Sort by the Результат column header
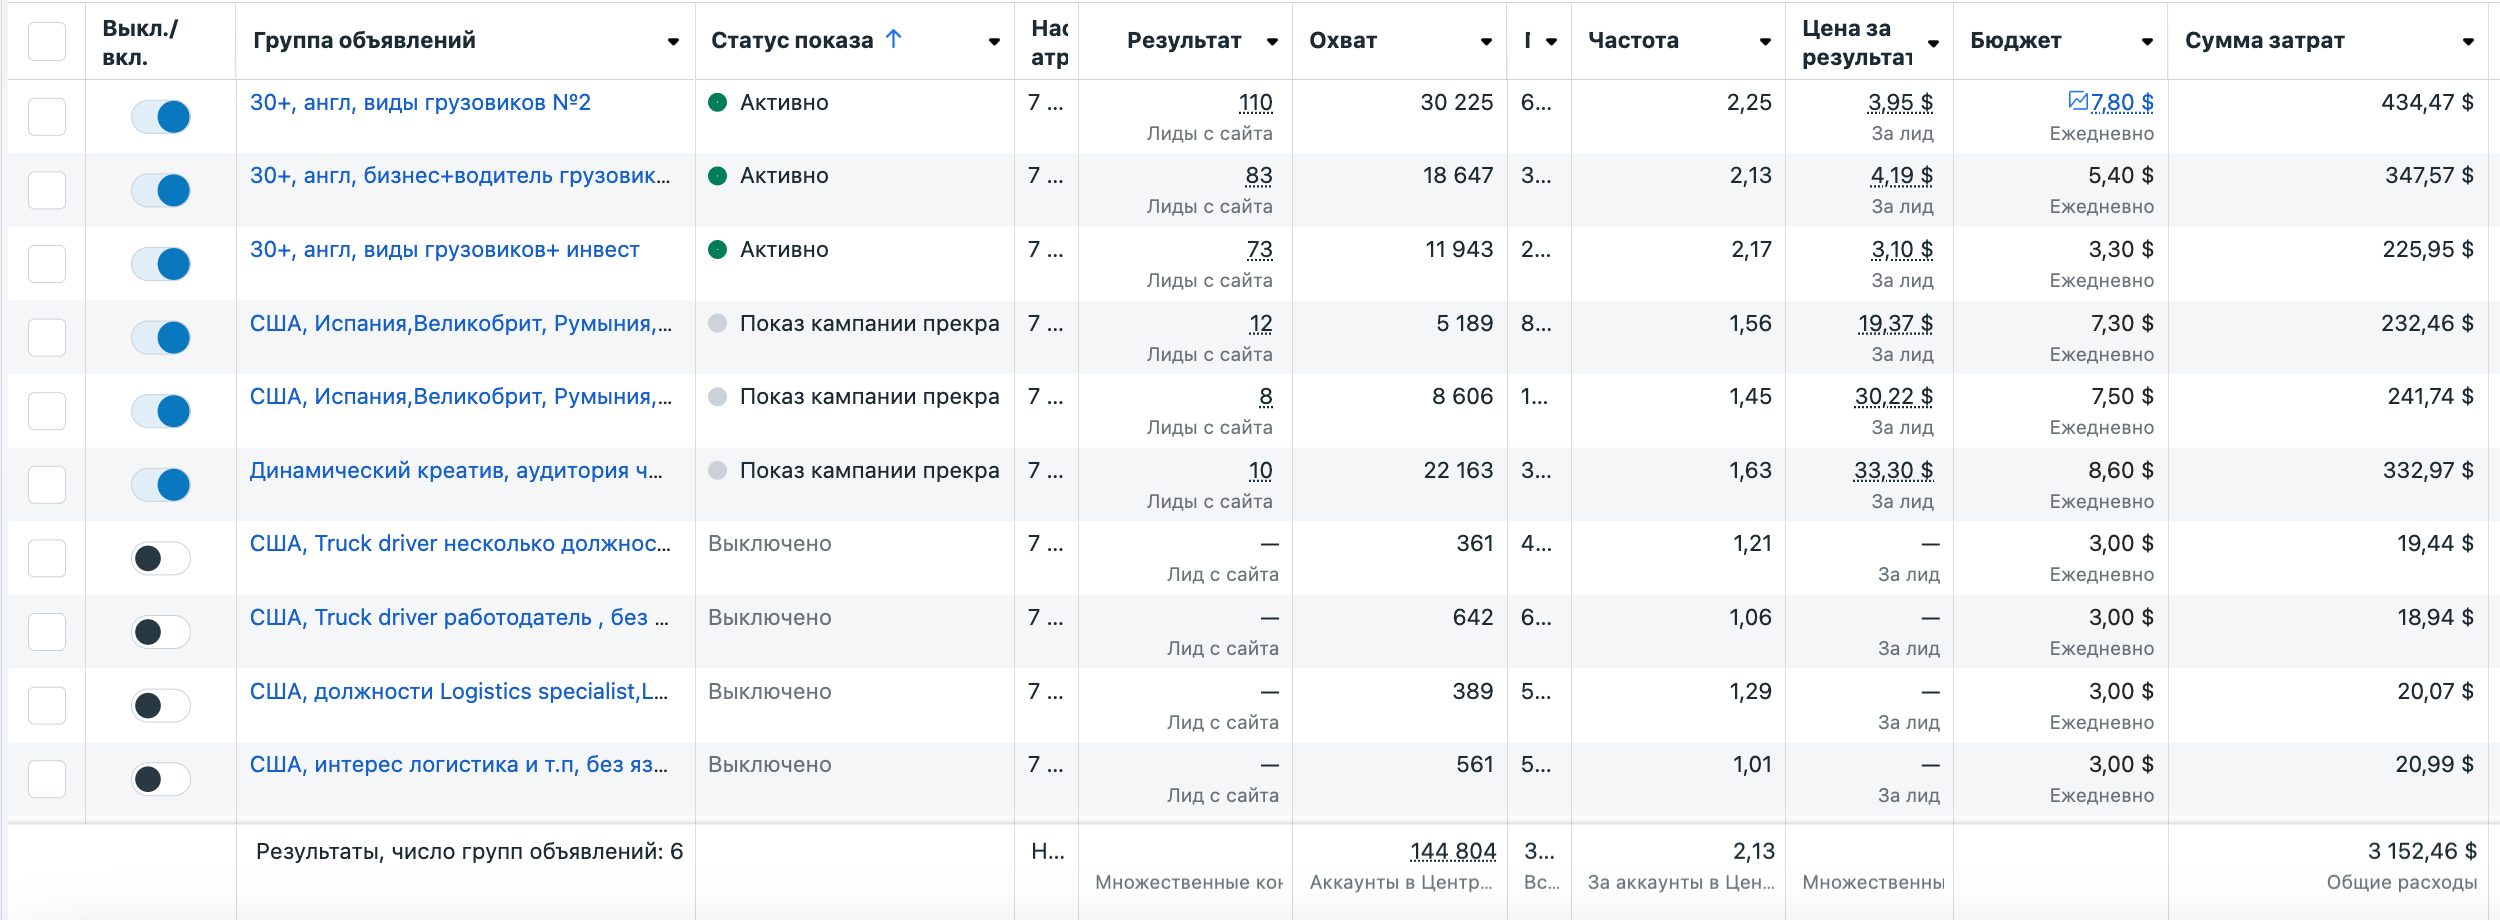This screenshot has height=920, width=2500. tap(1184, 41)
